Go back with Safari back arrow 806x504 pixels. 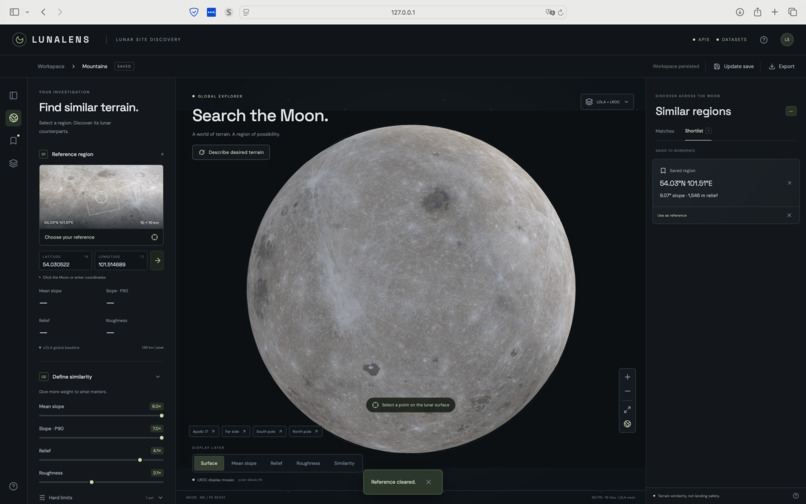click(43, 12)
